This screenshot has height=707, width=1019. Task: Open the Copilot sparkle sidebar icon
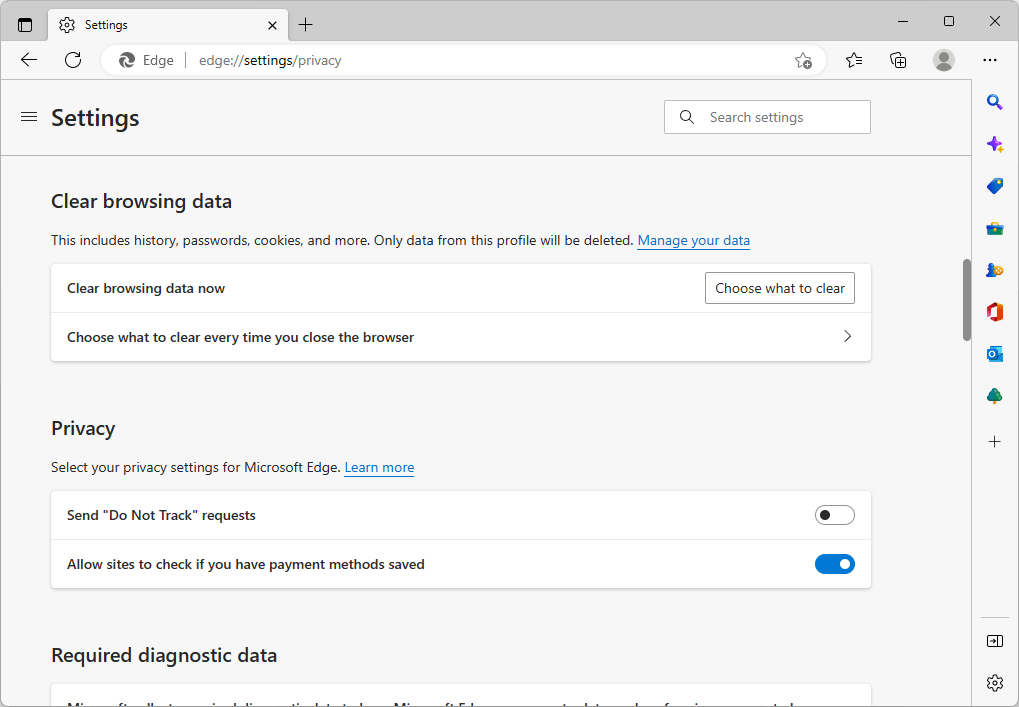point(994,144)
